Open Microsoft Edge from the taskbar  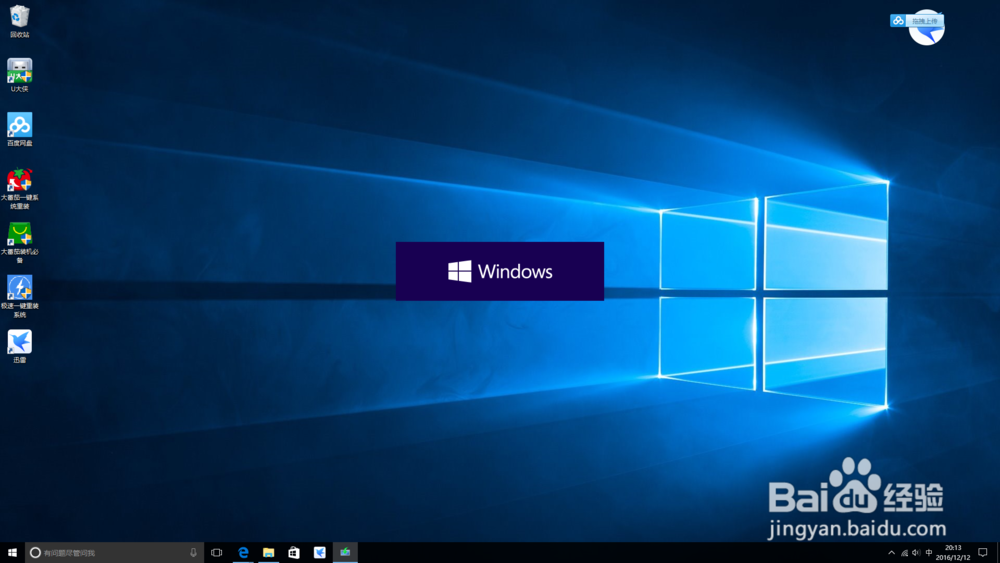[x=243, y=553]
